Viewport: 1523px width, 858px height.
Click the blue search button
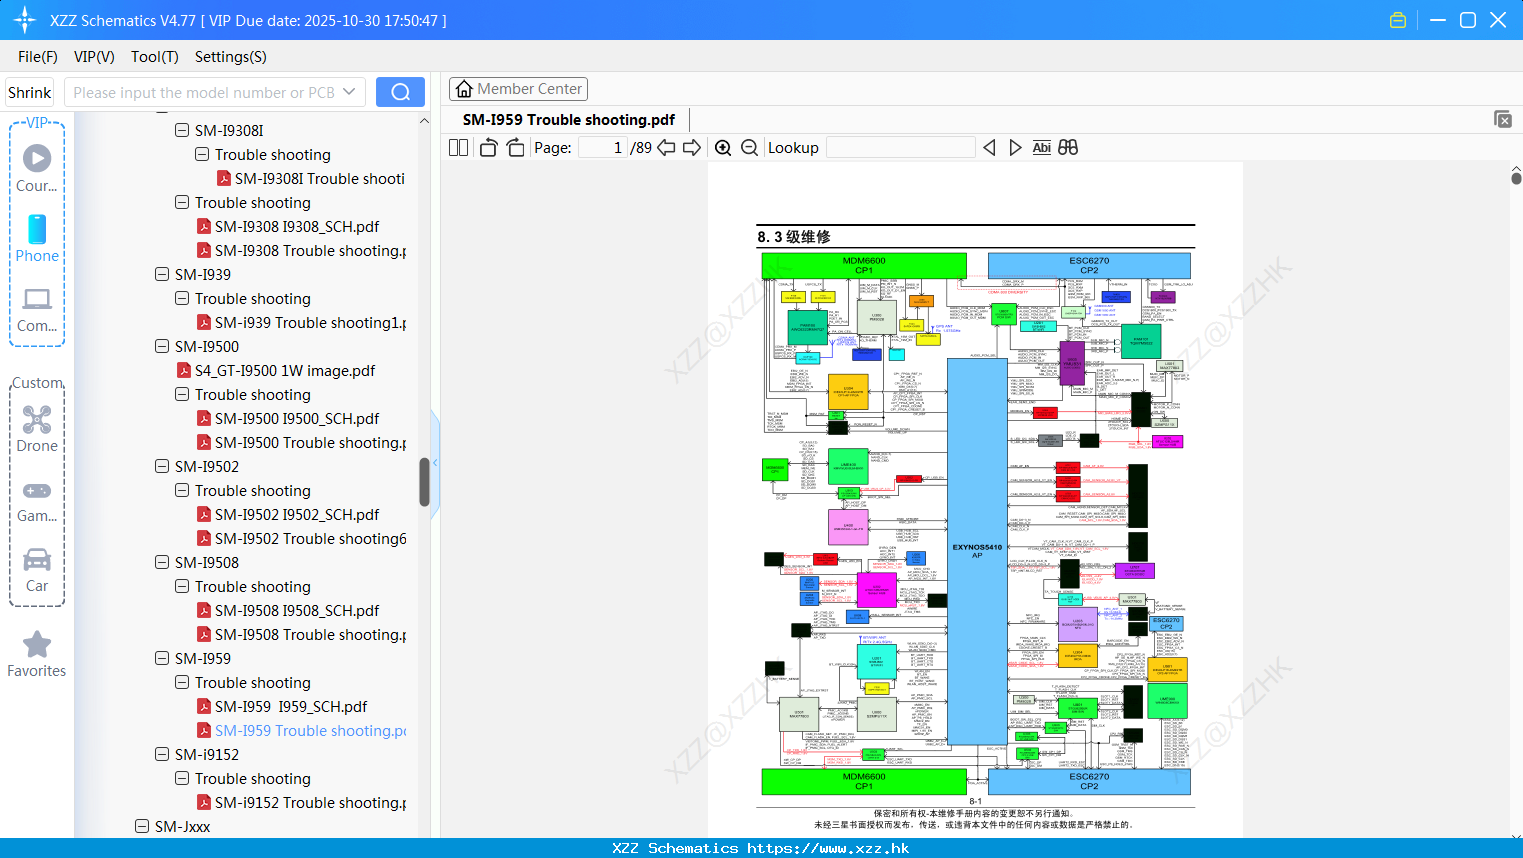tap(400, 92)
